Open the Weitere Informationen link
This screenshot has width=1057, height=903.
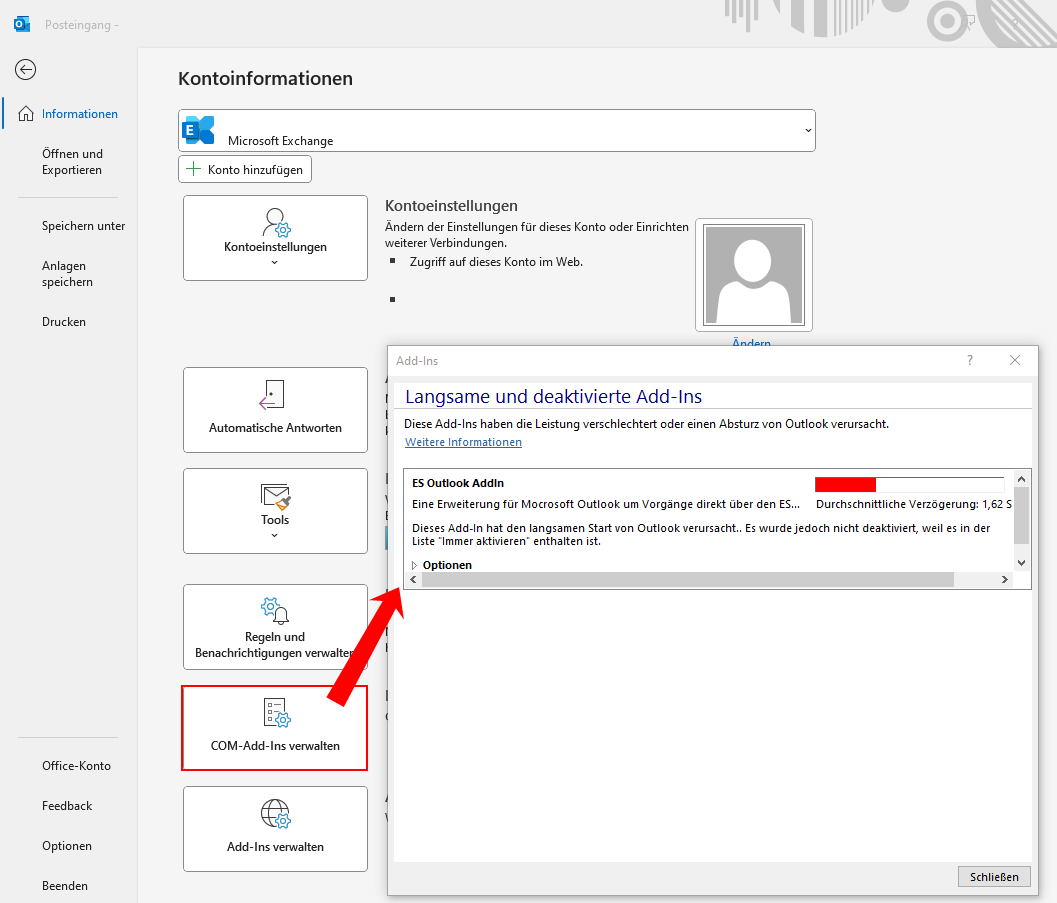point(463,442)
